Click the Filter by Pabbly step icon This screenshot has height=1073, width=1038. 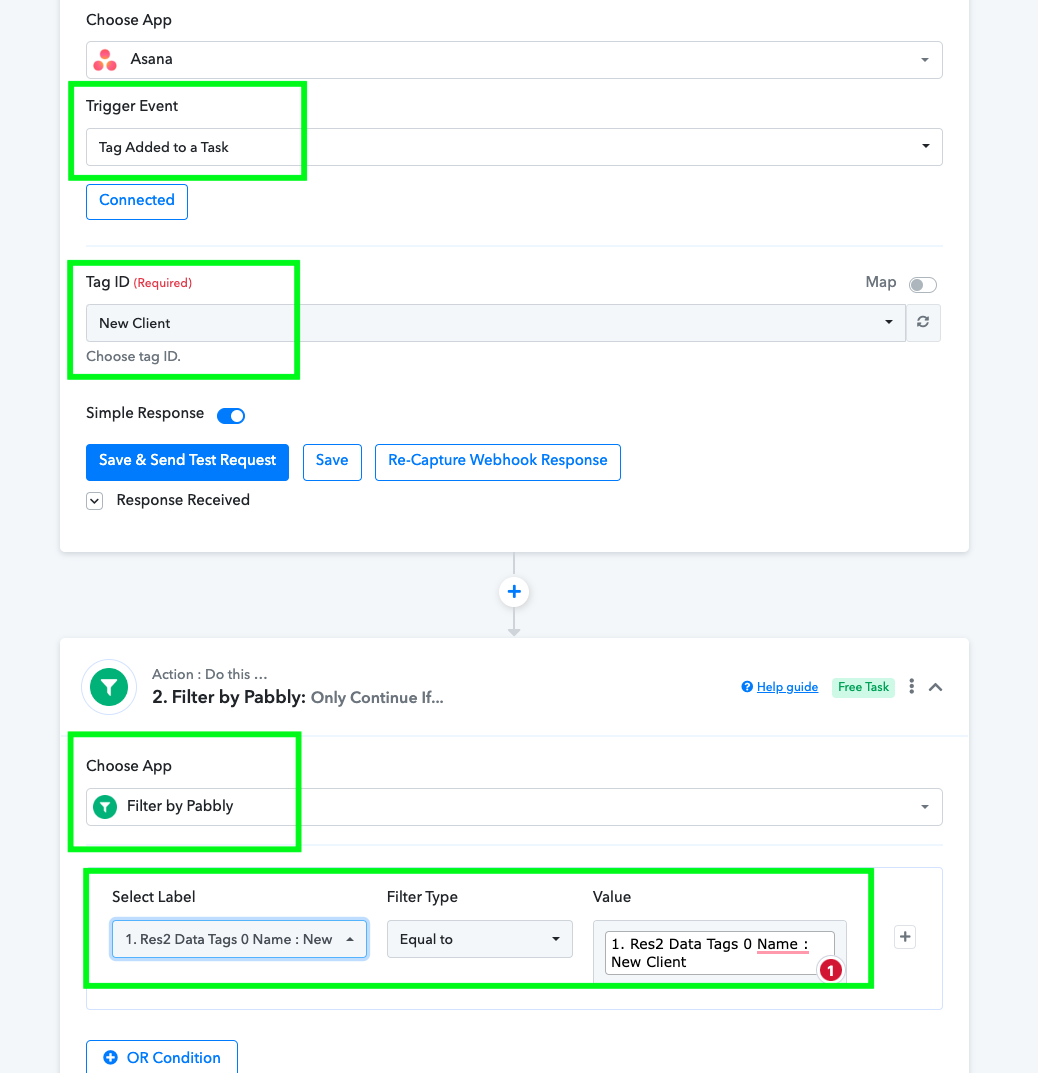click(x=109, y=686)
